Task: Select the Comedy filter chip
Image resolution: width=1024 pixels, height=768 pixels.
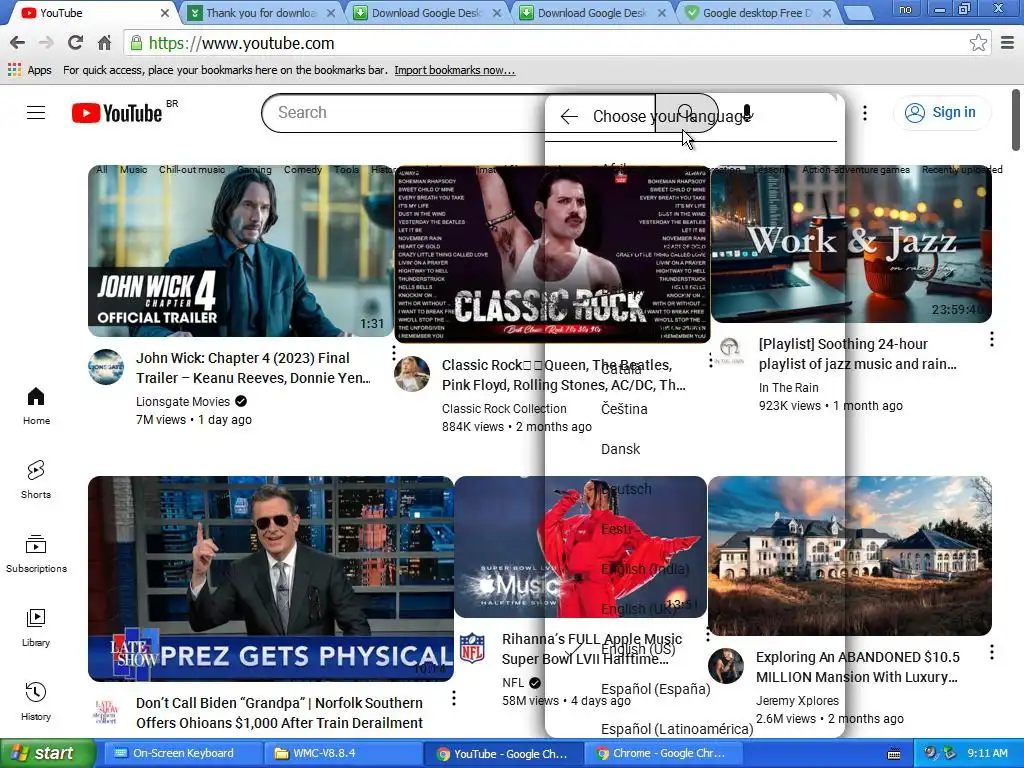Action: coord(302,170)
